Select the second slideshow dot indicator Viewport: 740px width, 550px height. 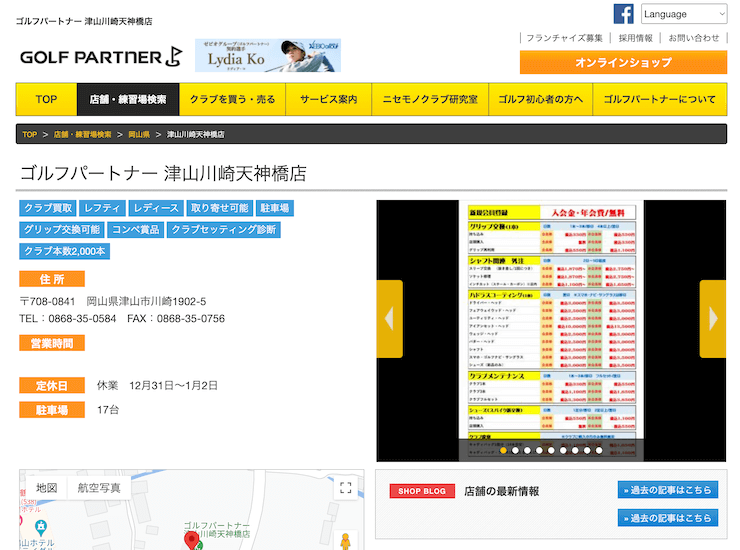[515, 450]
